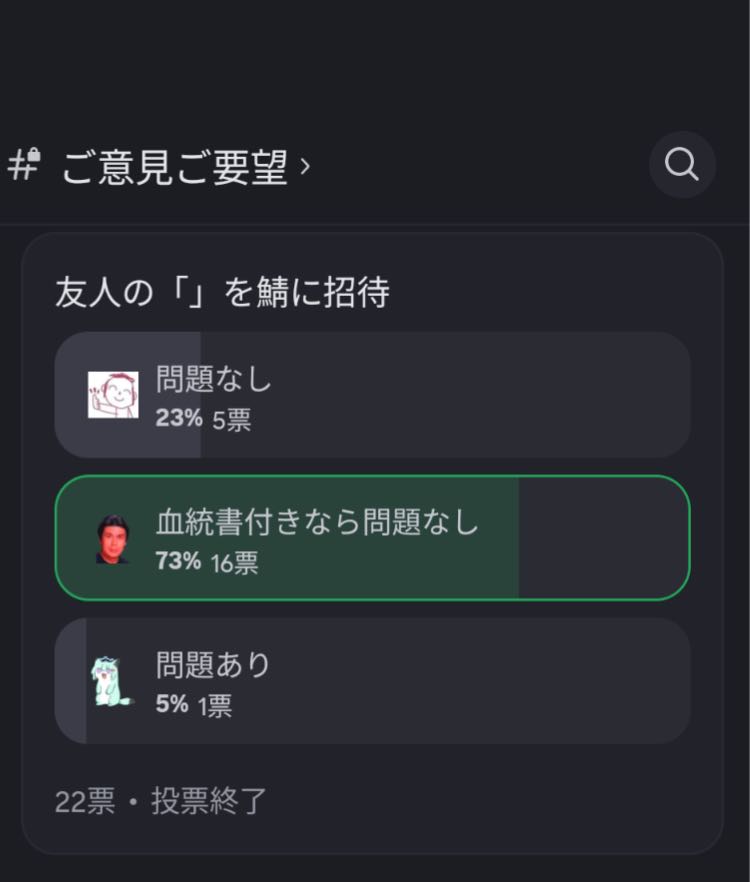Viewport: 750px width, 882px height.
Task: Click the 73% 16票 result text
Action: point(207,562)
